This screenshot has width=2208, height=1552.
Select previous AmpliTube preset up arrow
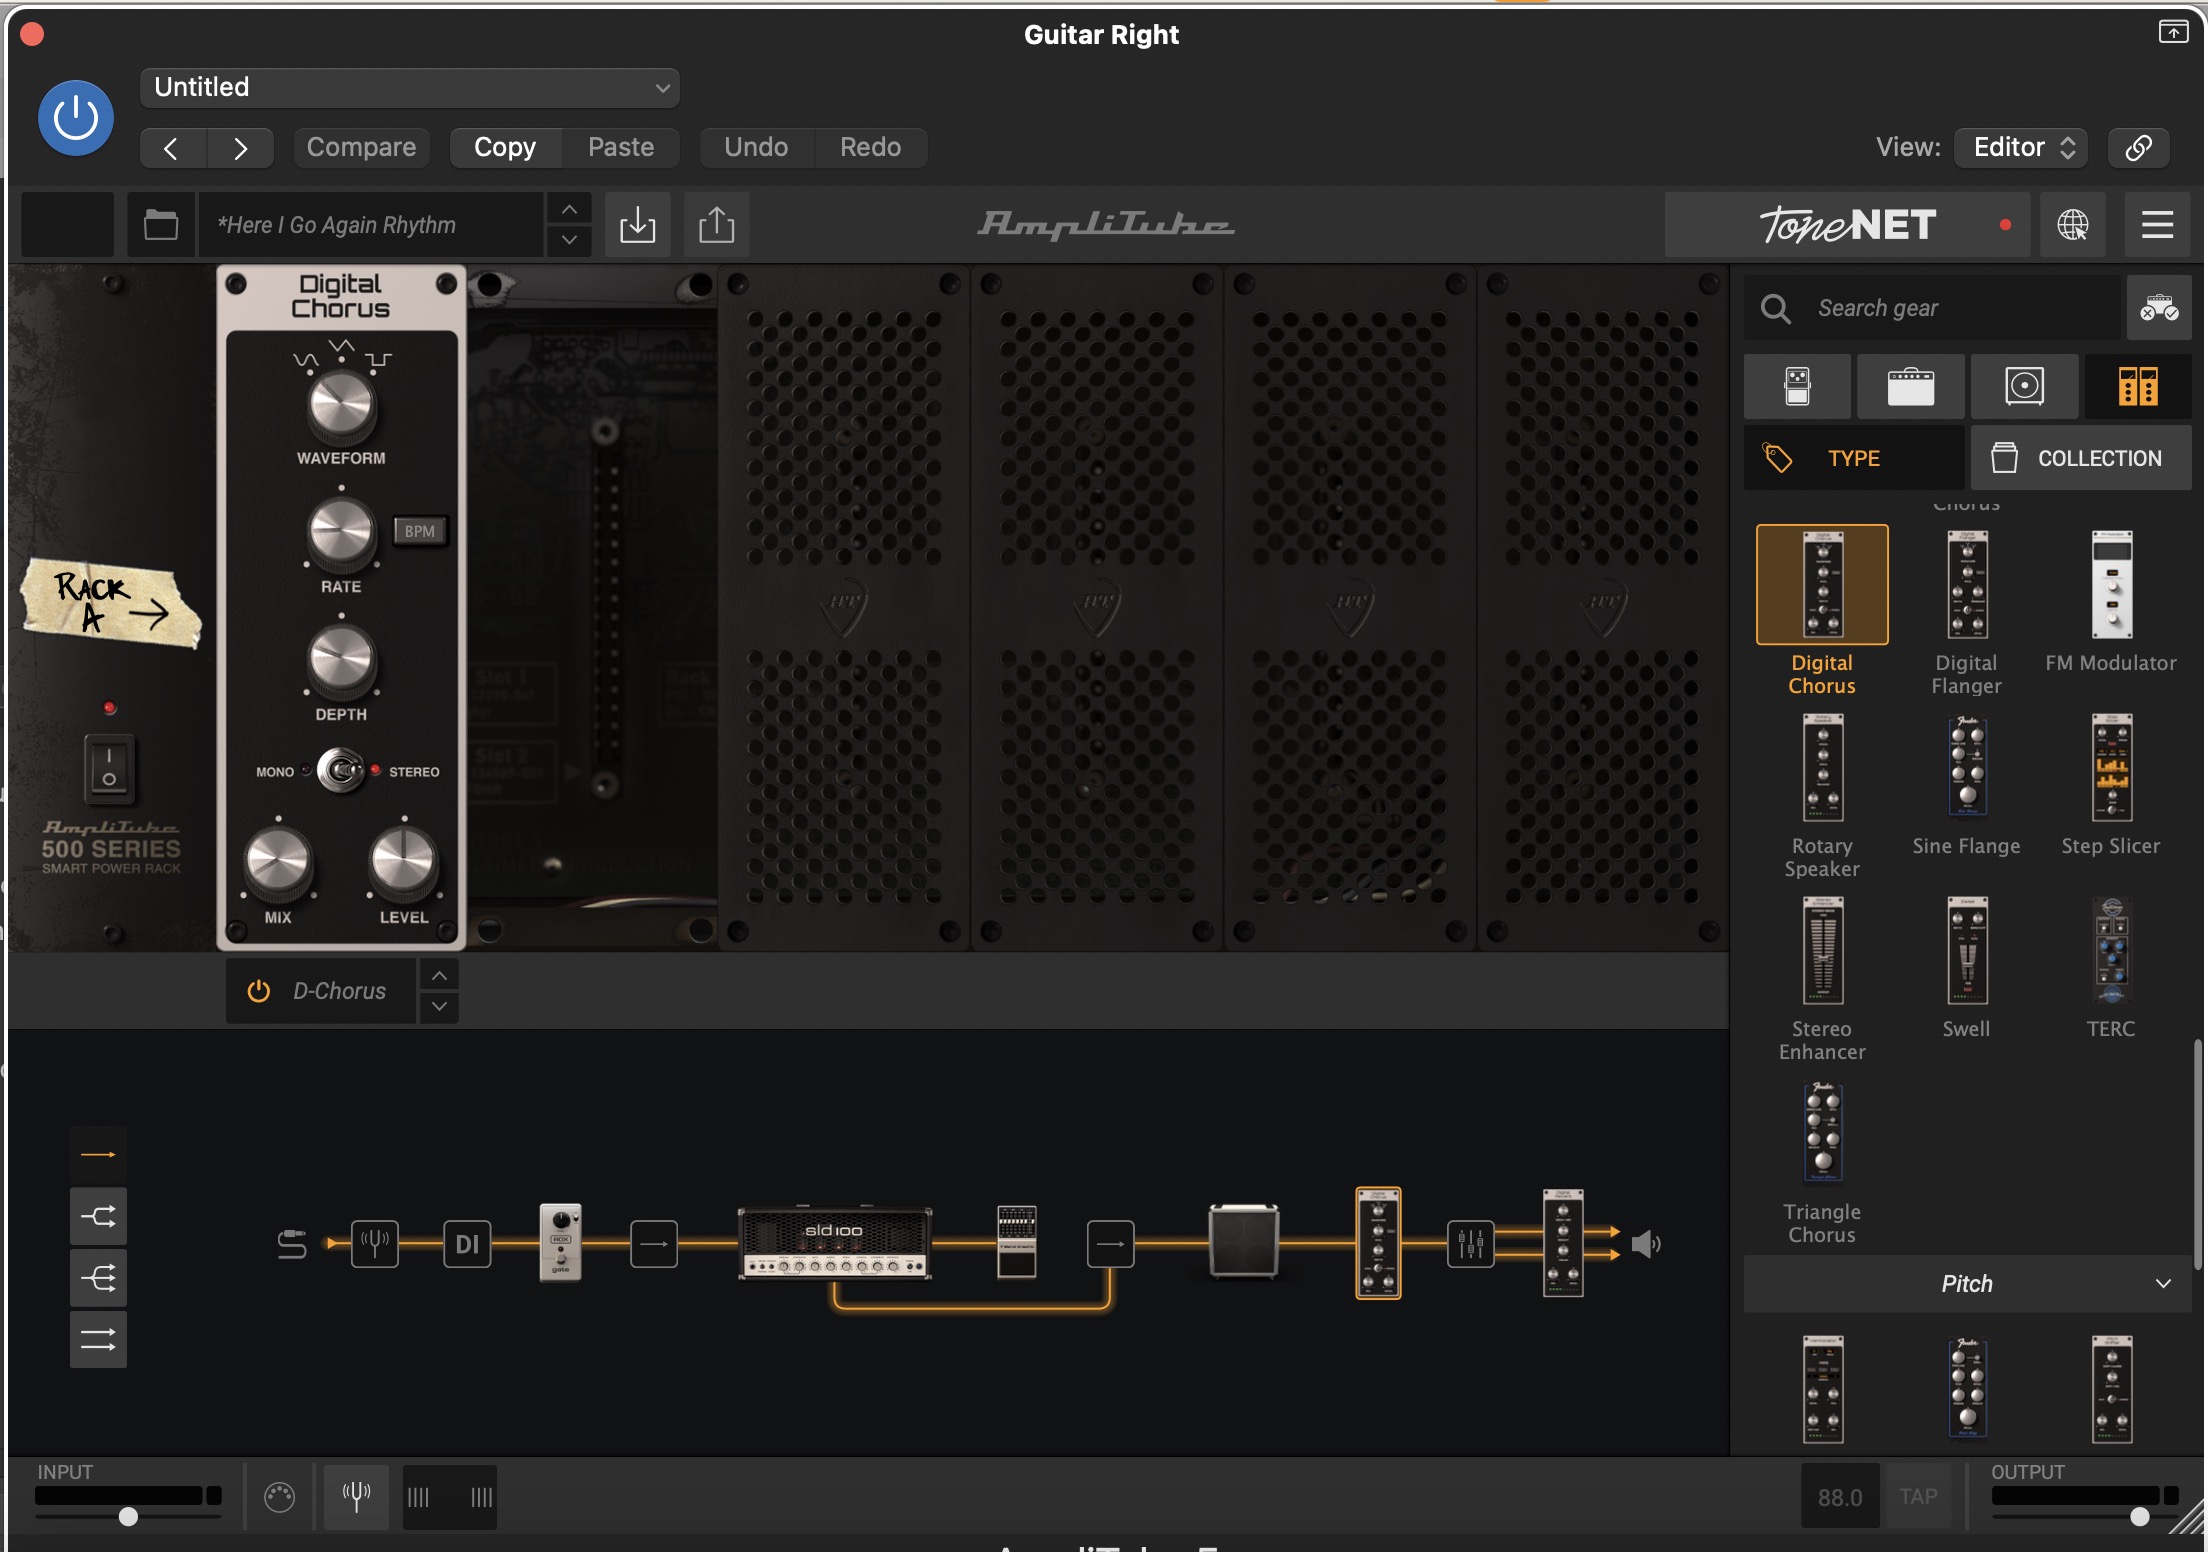pos(569,209)
